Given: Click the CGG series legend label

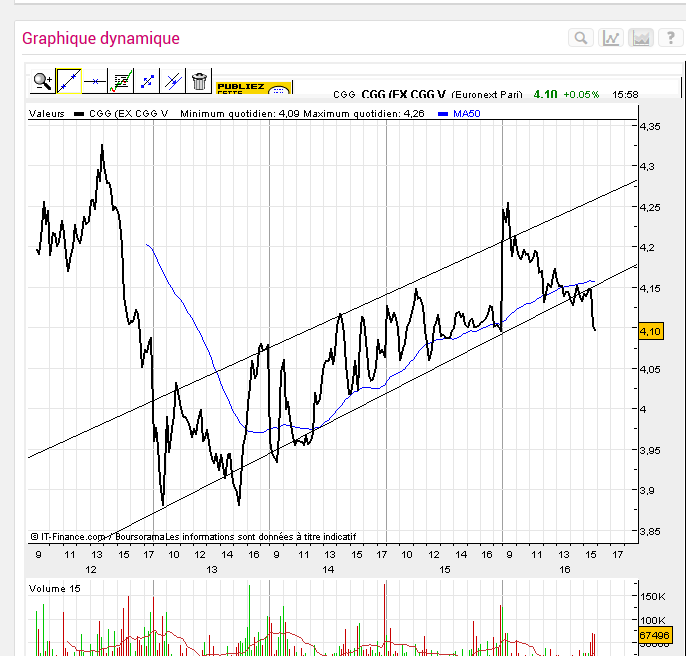Looking at the screenshot, I should (128, 114).
